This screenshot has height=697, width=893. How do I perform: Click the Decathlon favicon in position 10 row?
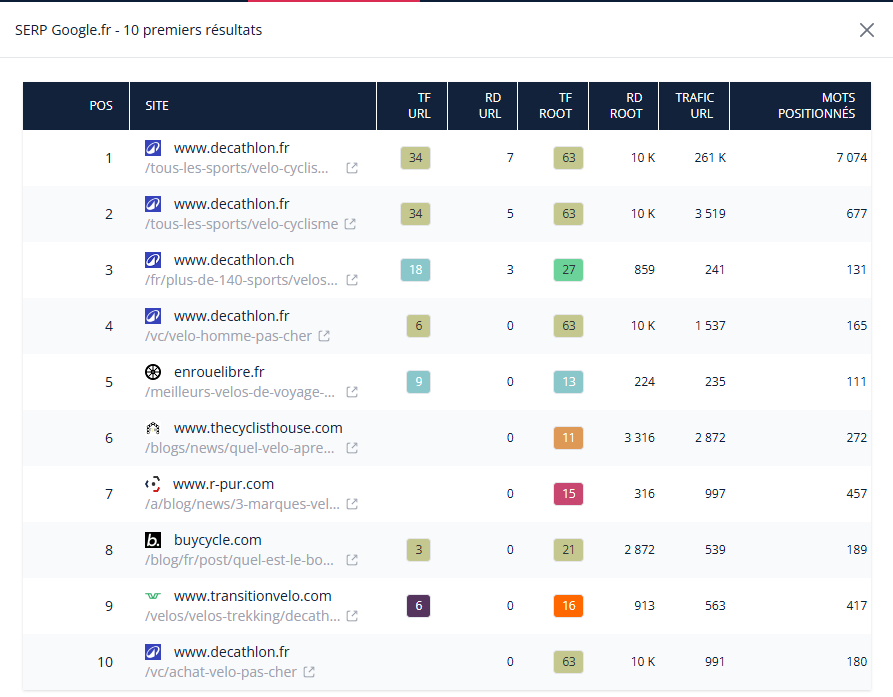click(153, 652)
